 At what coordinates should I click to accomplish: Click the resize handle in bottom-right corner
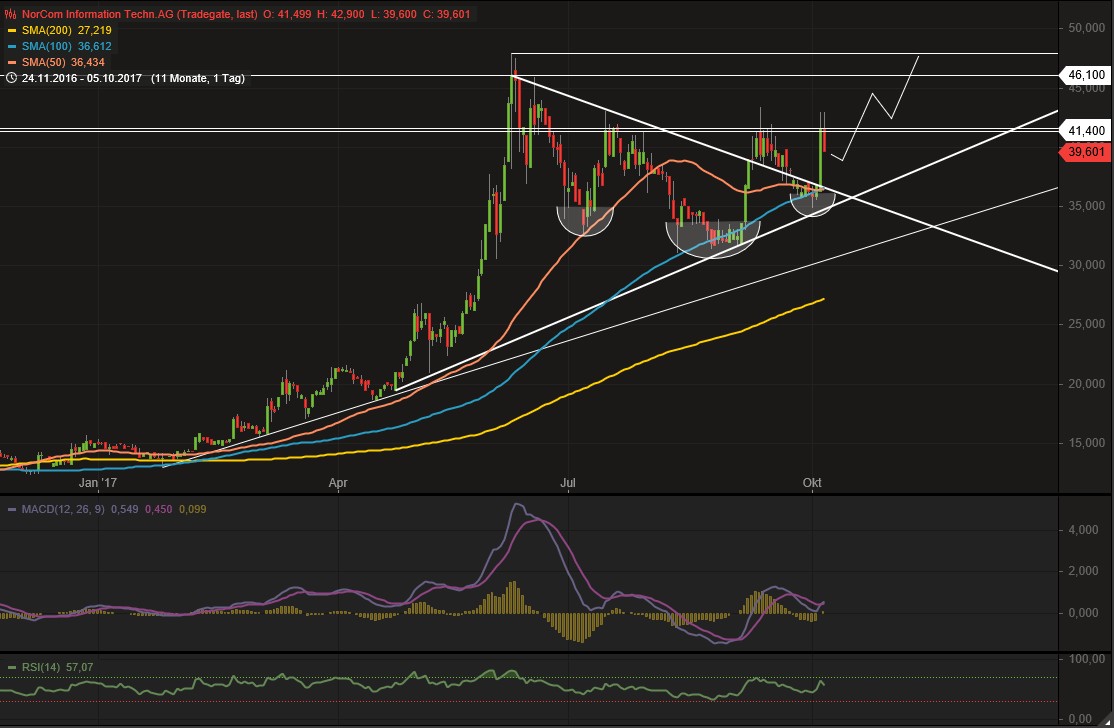(1103, 719)
